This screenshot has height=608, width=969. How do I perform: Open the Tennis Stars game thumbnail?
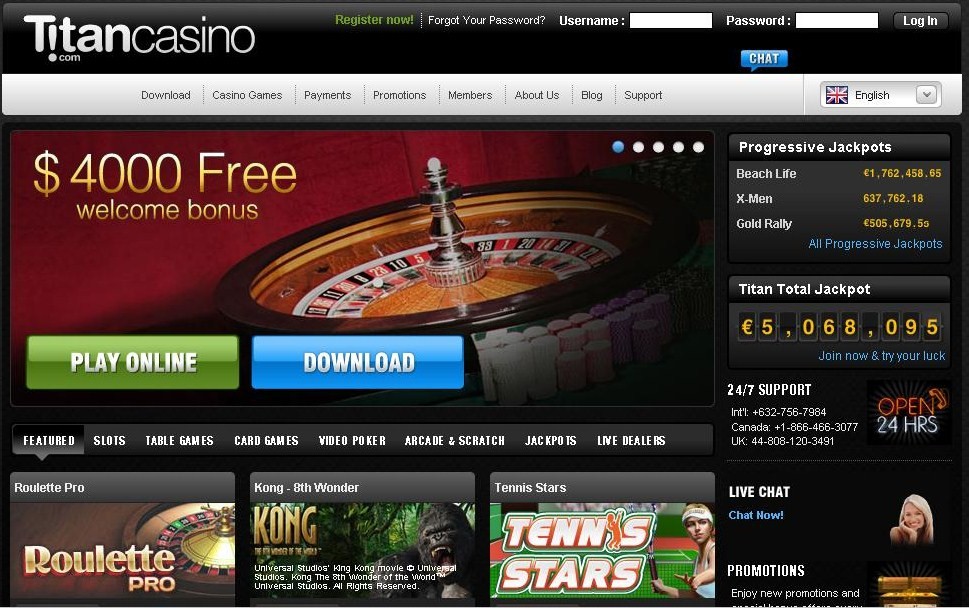point(602,550)
